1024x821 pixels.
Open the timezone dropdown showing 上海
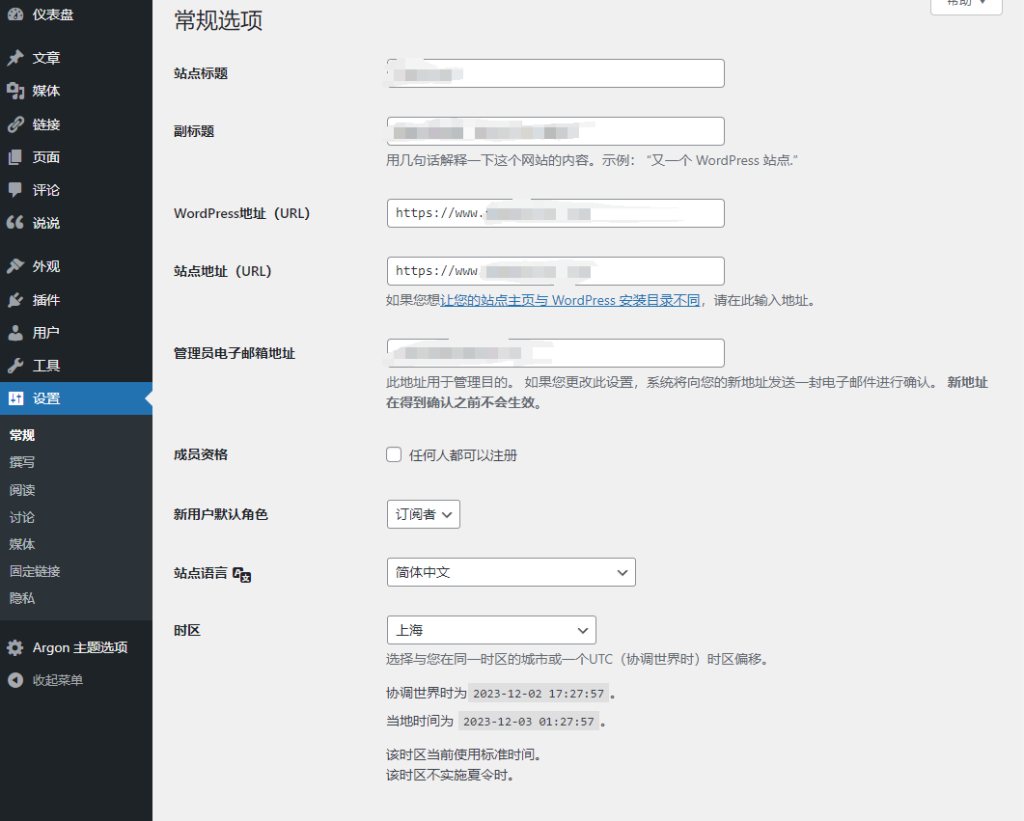[x=491, y=630]
